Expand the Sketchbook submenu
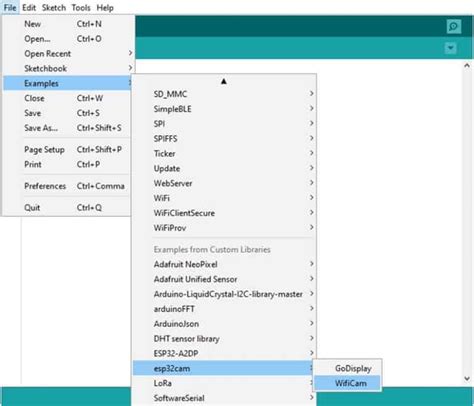This screenshot has width=474, height=406. click(x=67, y=68)
